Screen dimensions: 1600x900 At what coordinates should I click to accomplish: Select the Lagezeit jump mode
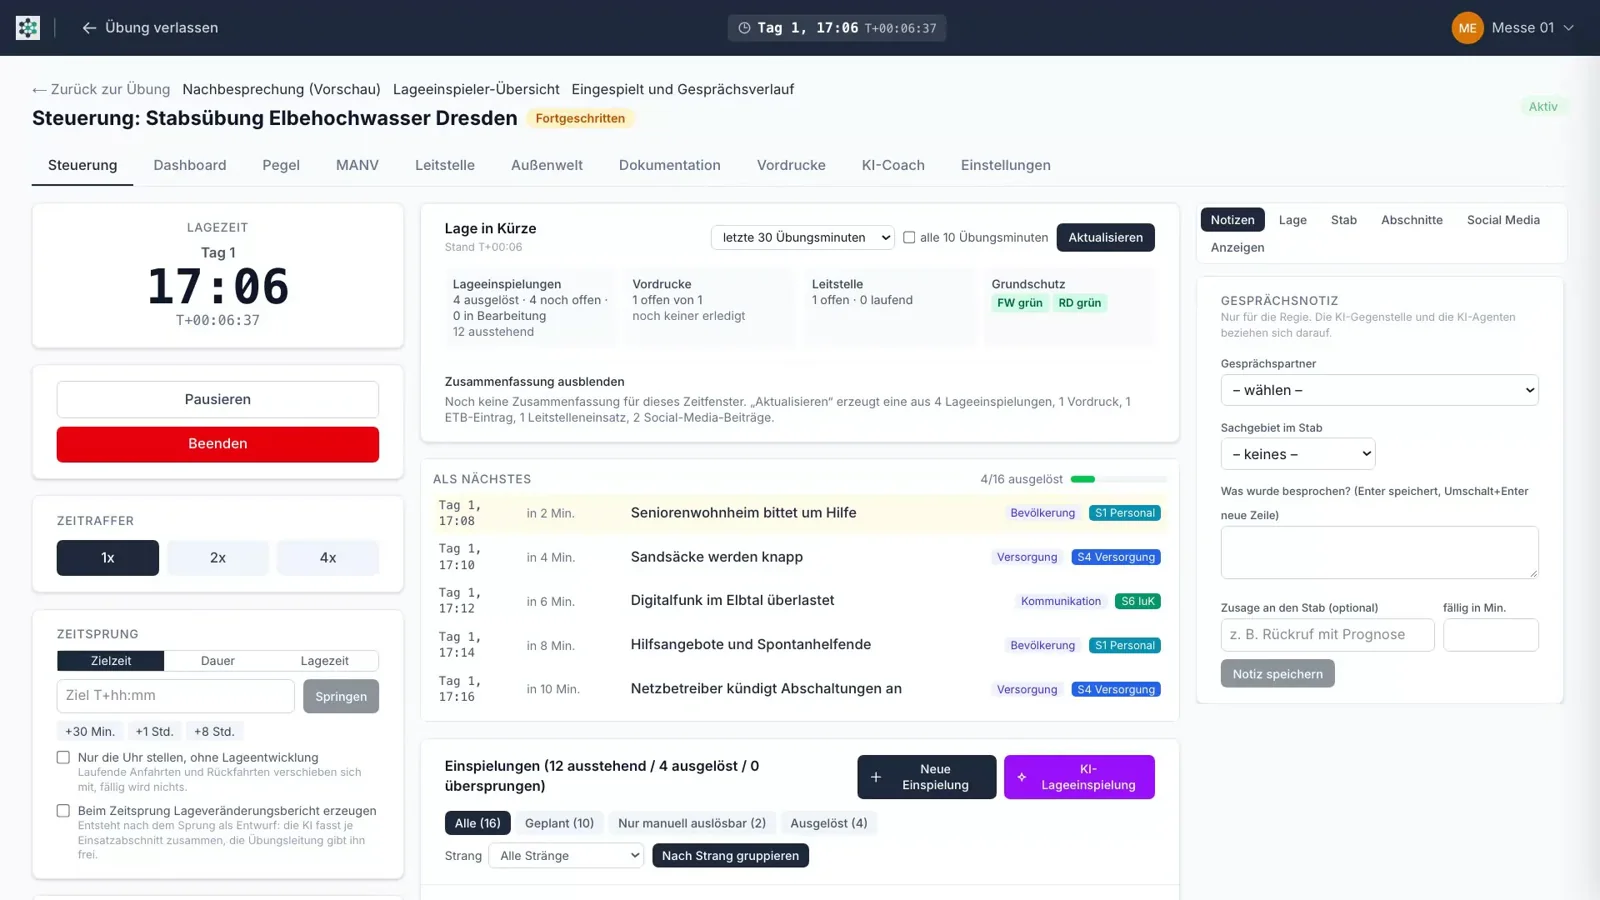pos(325,661)
